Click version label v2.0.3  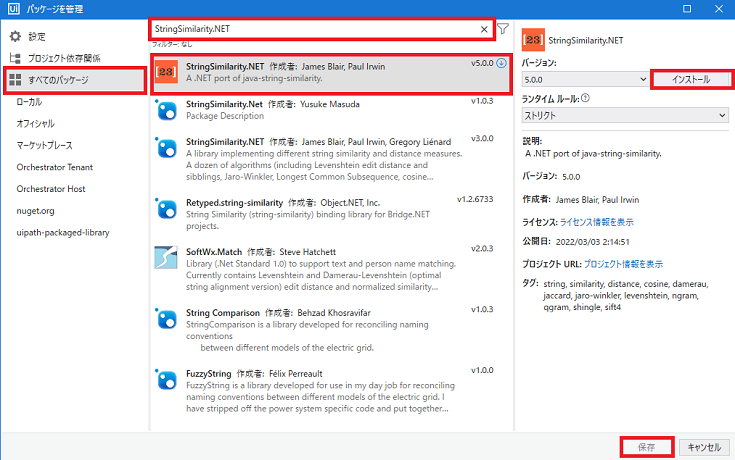[x=482, y=249]
